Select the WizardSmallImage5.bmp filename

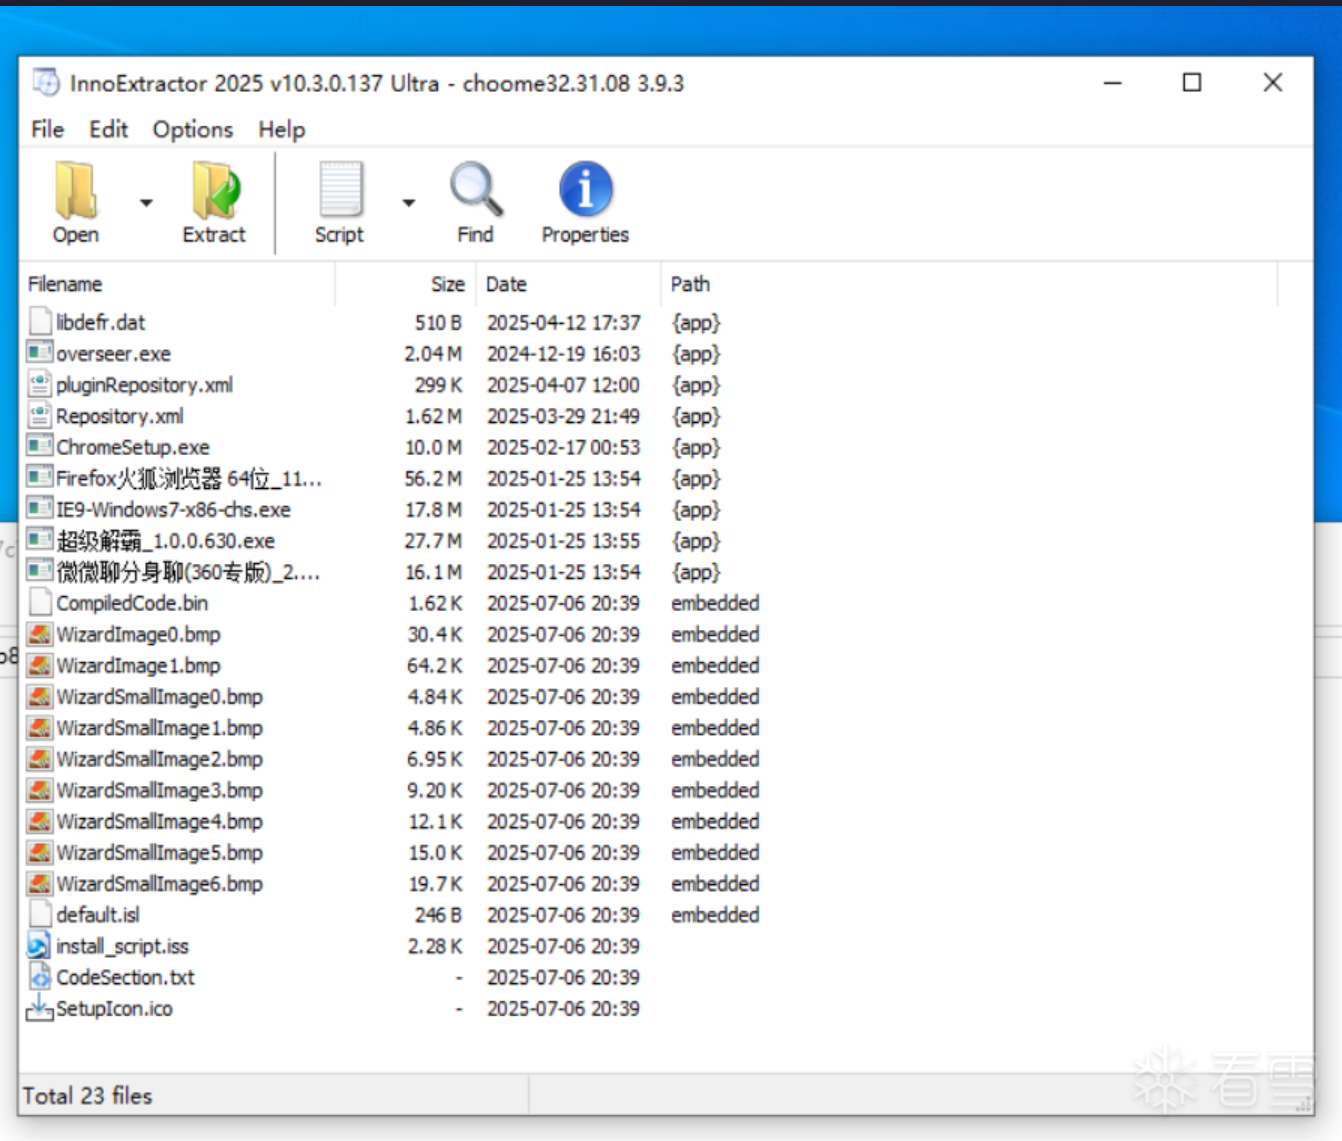coord(160,852)
